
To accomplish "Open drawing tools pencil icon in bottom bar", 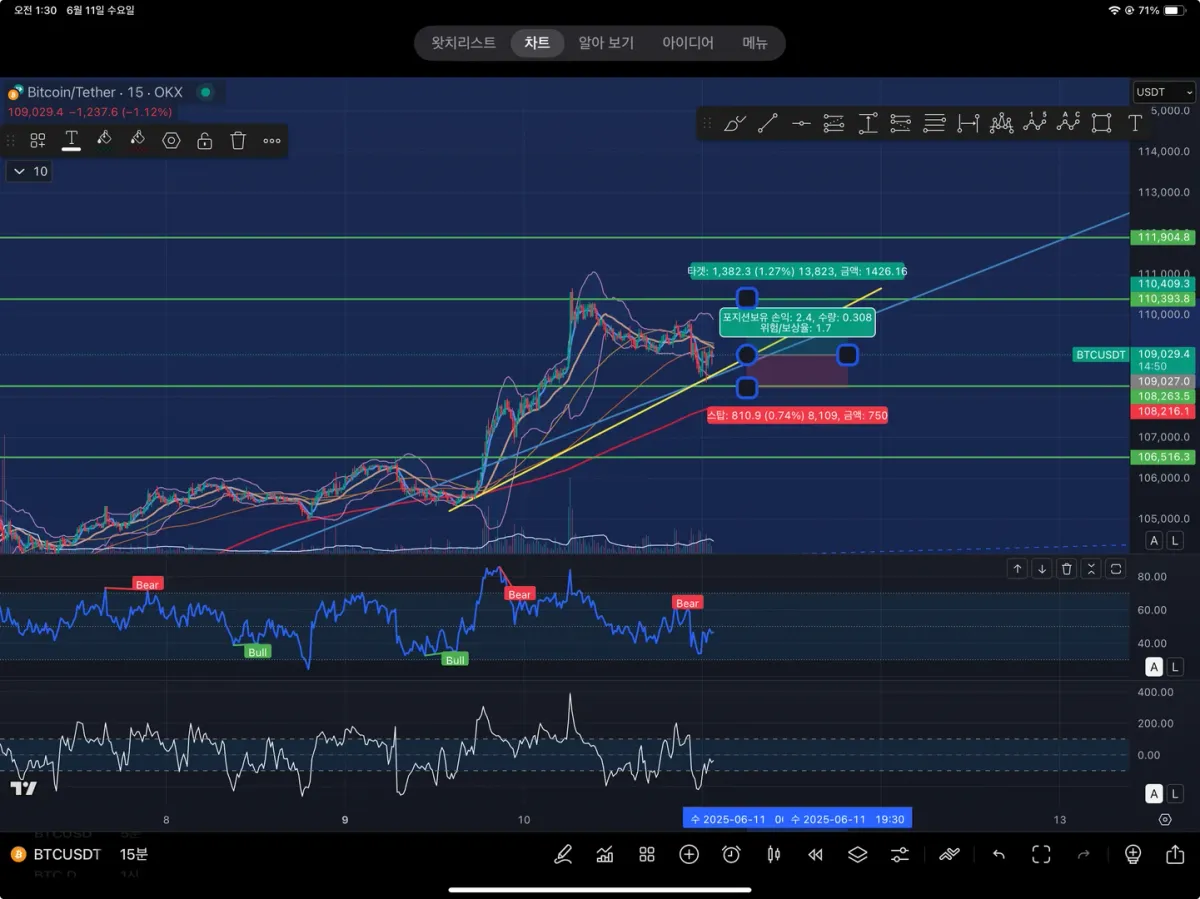I will tap(563, 854).
